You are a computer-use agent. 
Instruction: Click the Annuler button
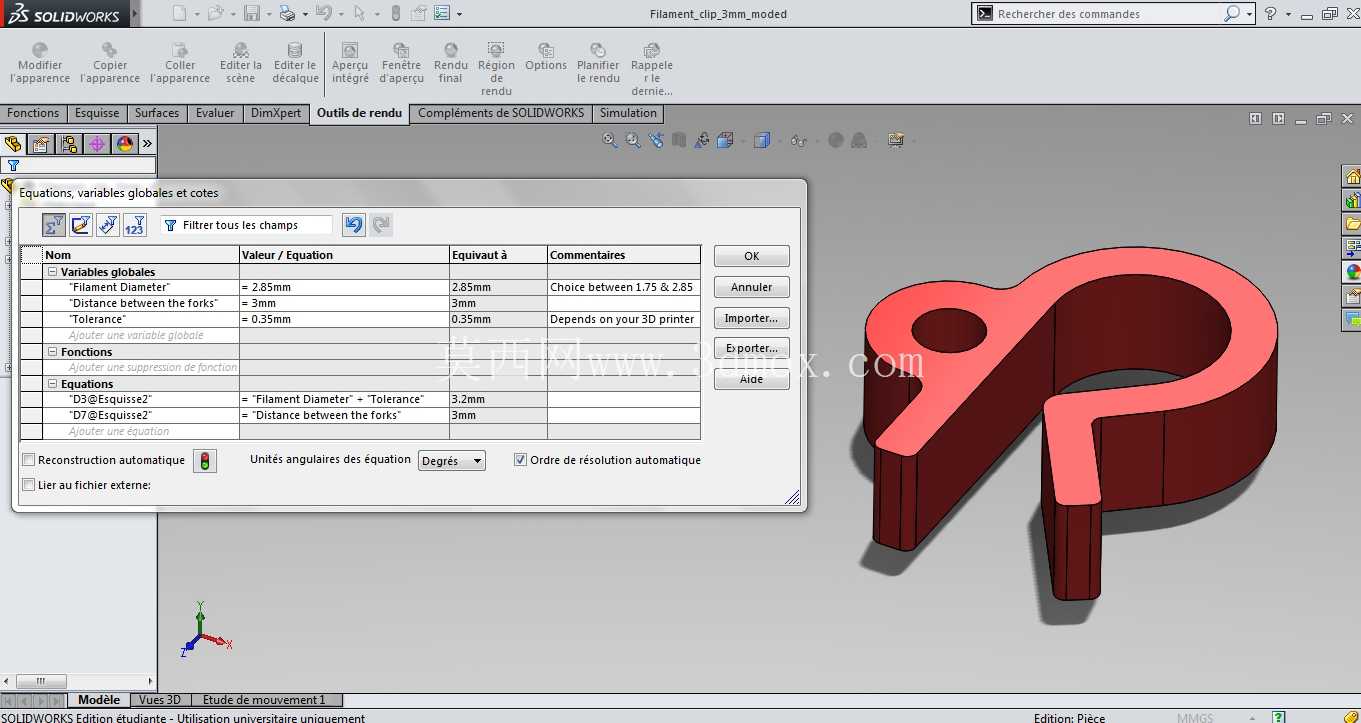(752, 287)
